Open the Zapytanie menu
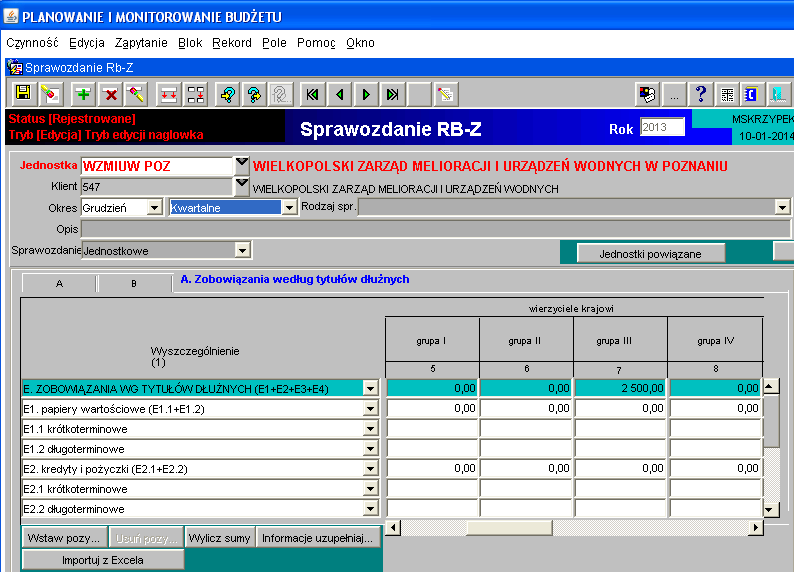Screen dimensions: 794x572 click(141, 43)
